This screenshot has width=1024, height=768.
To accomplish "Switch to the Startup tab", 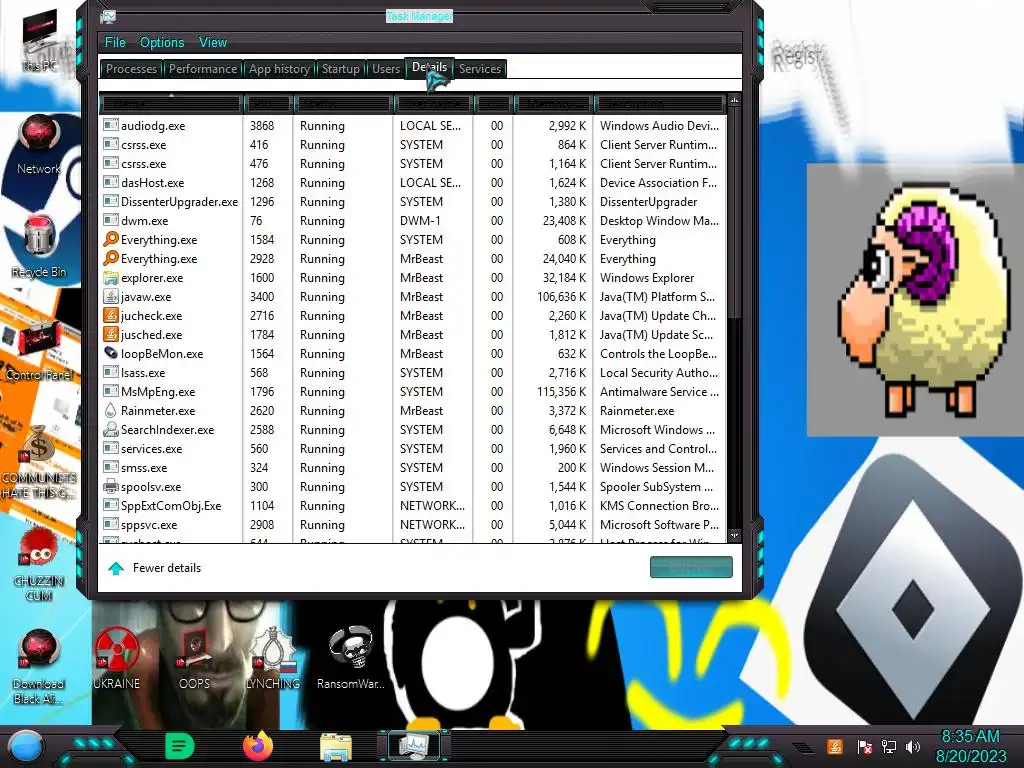I will [340, 69].
